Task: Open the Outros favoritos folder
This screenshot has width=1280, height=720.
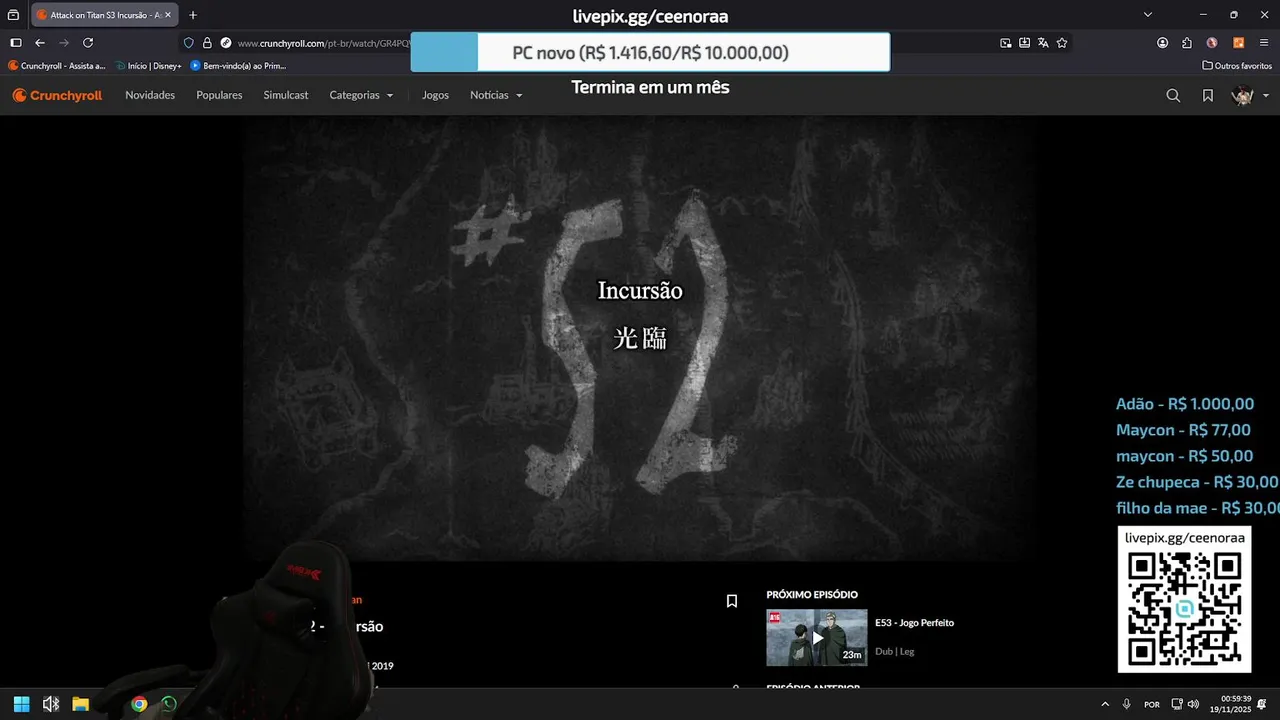Action: coord(1237,66)
